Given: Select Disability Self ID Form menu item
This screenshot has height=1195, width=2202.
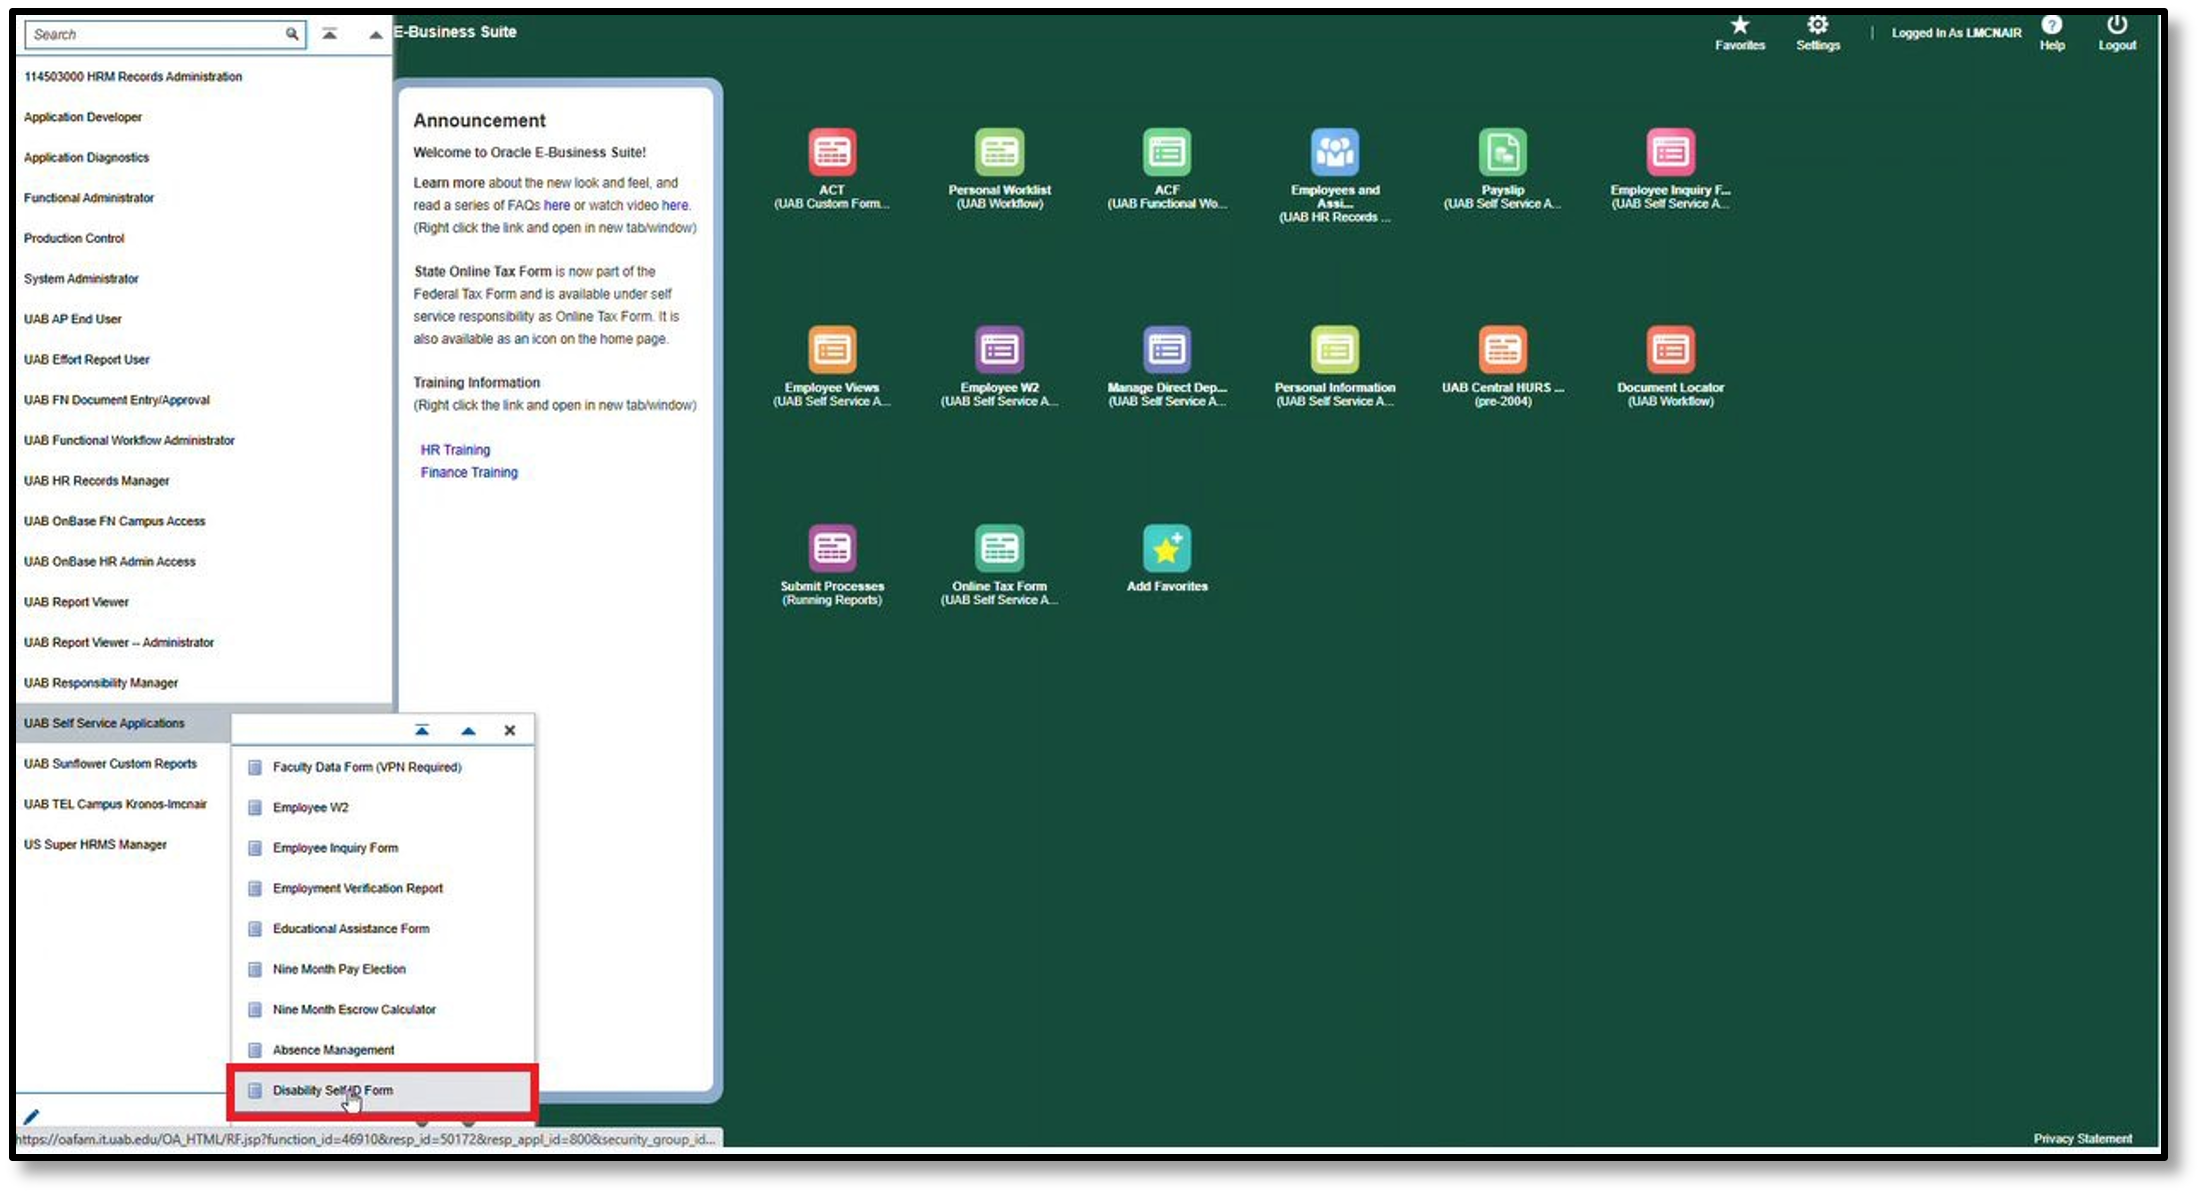Looking at the screenshot, I should pyautogui.click(x=333, y=1091).
